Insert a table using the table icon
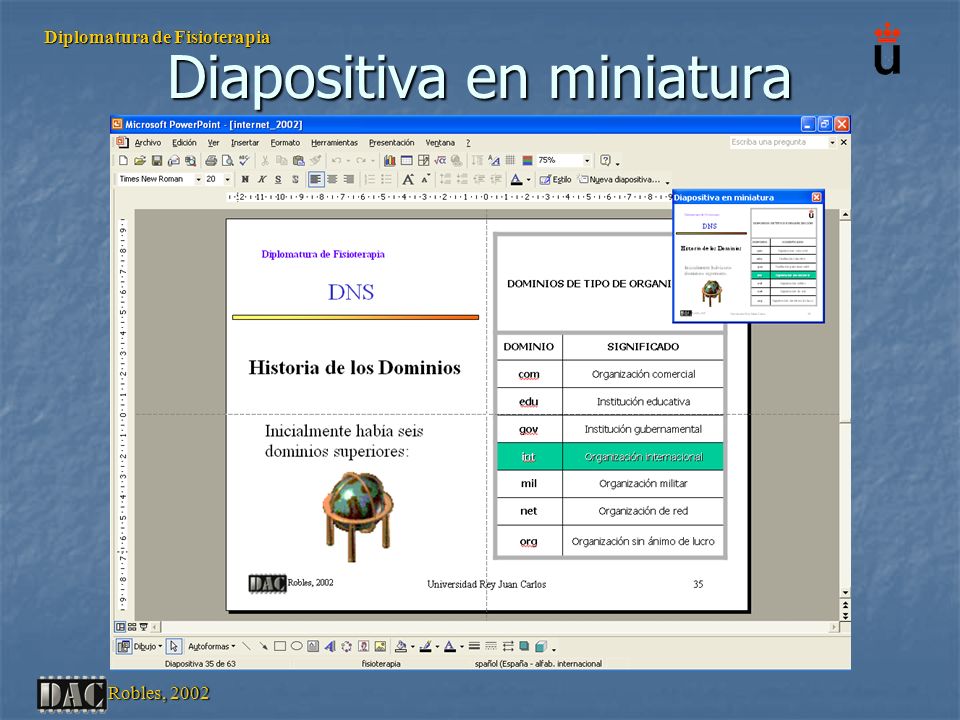The image size is (960, 720). 407,160
